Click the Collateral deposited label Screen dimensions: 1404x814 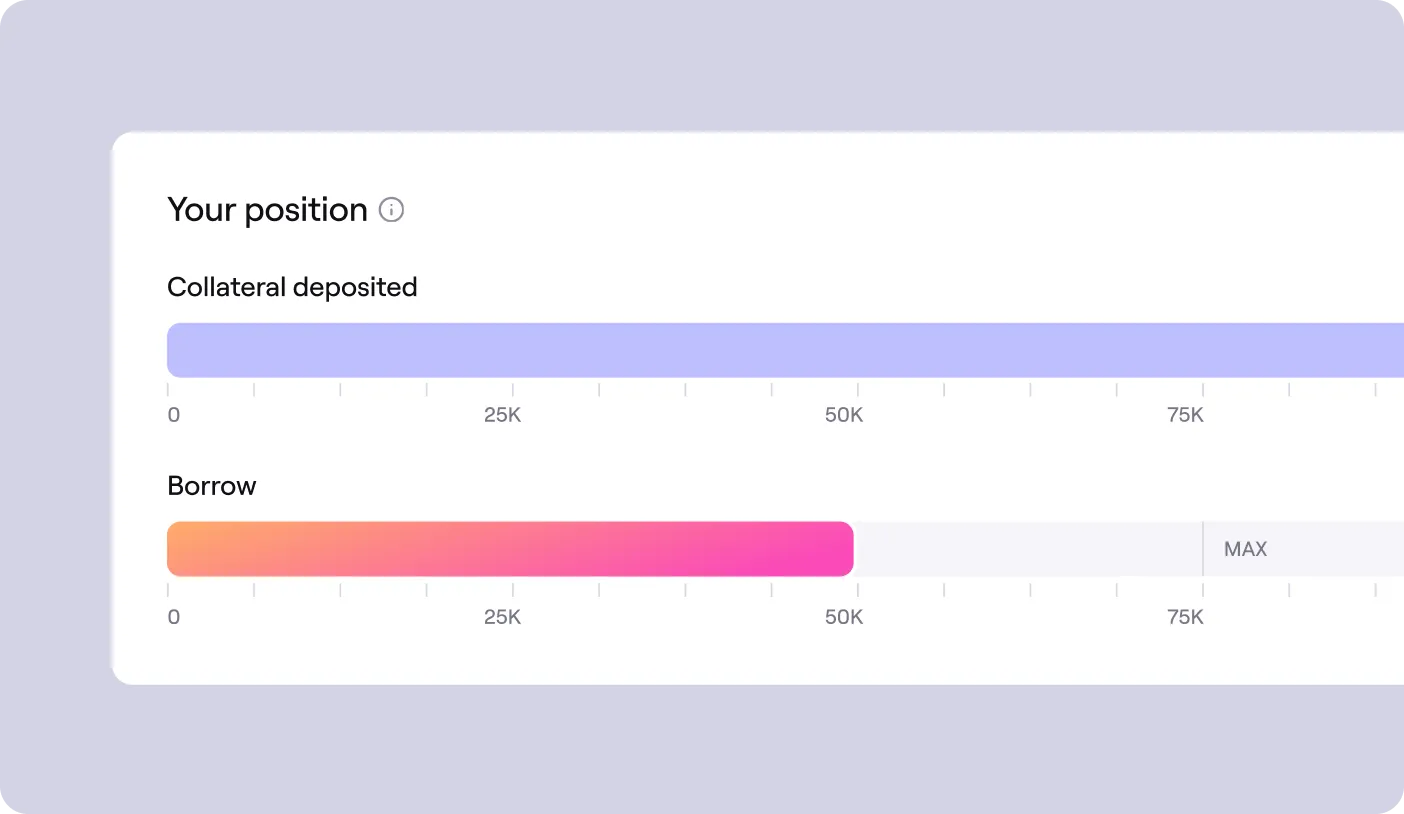pyautogui.click(x=292, y=287)
